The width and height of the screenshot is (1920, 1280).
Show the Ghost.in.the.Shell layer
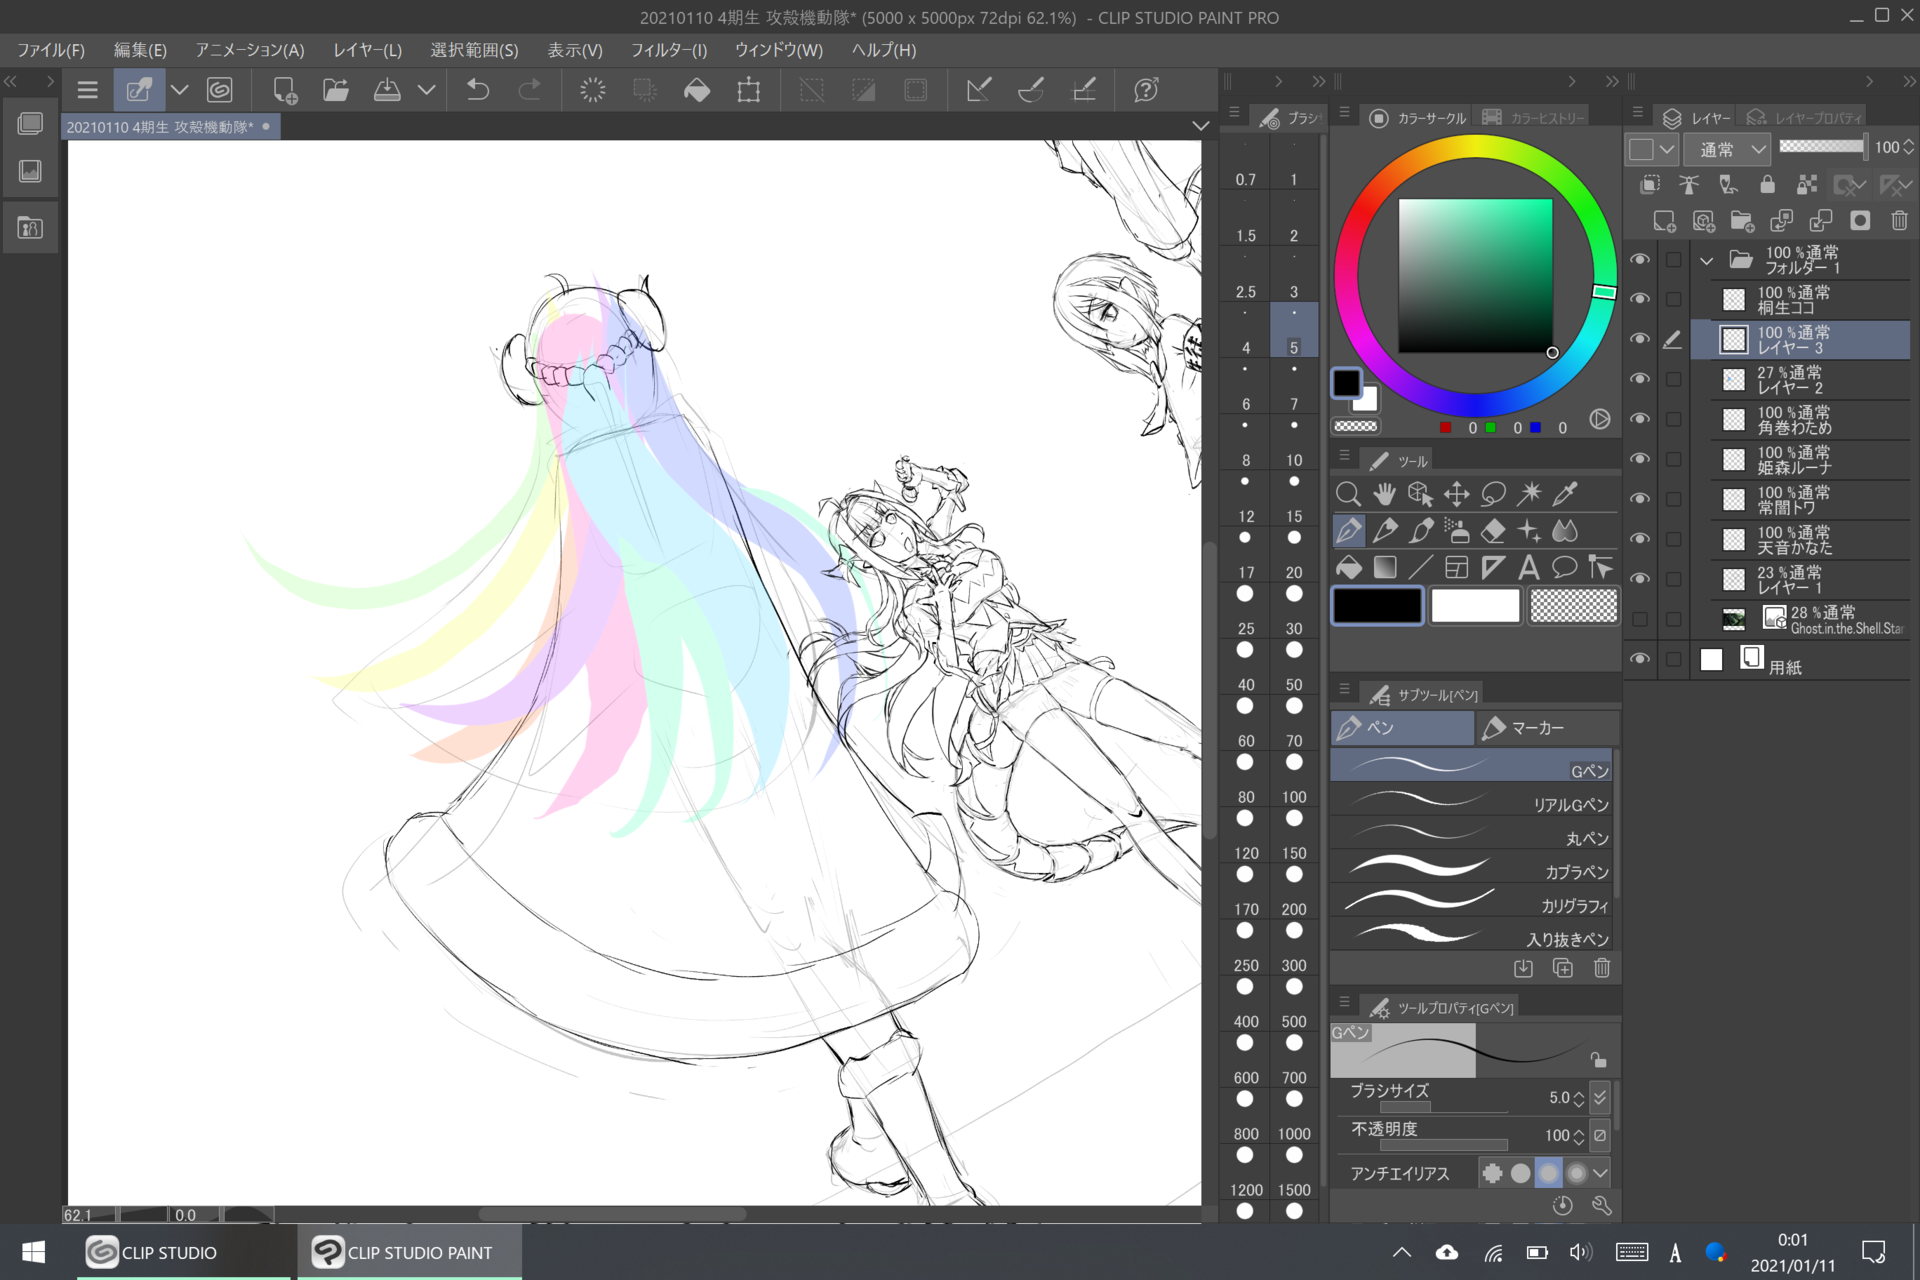pos(1640,619)
